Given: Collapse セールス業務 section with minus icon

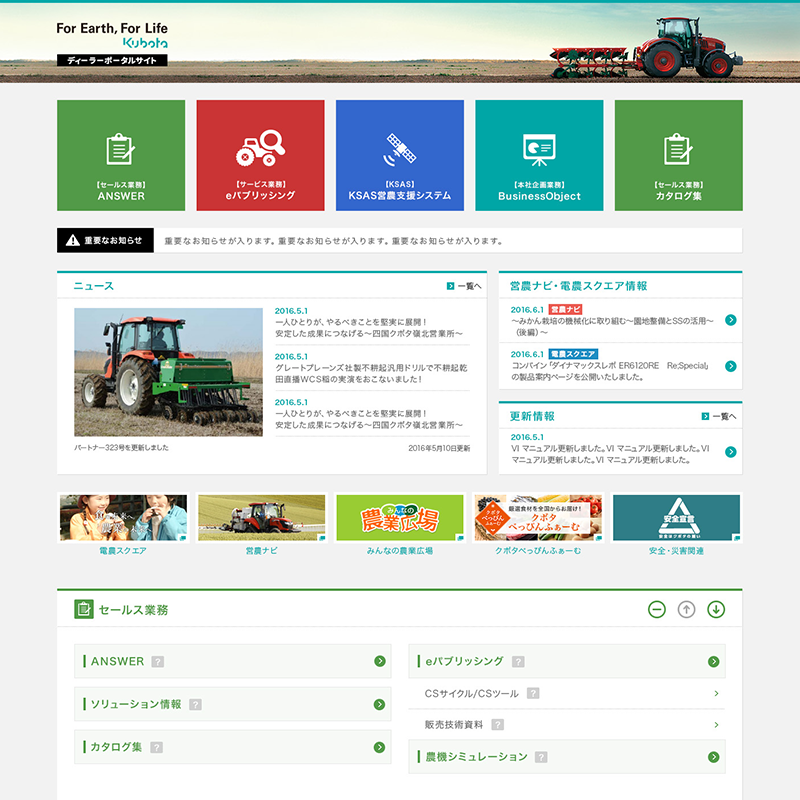Looking at the screenshot, I should coord(656,609).
